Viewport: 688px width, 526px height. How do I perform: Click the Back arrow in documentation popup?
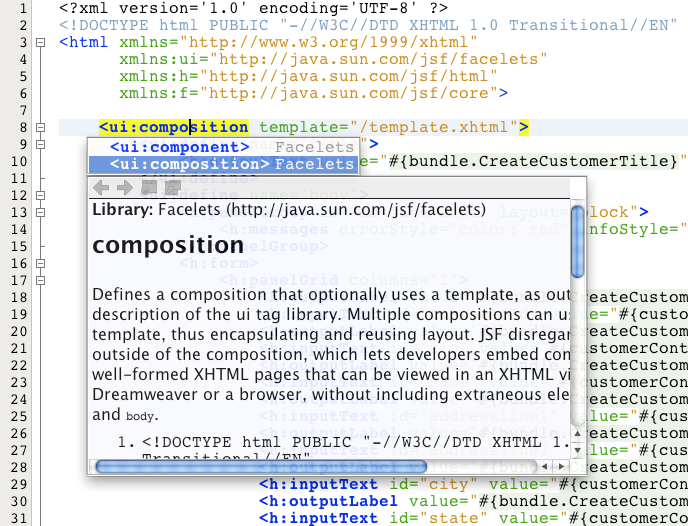point(100,188)
